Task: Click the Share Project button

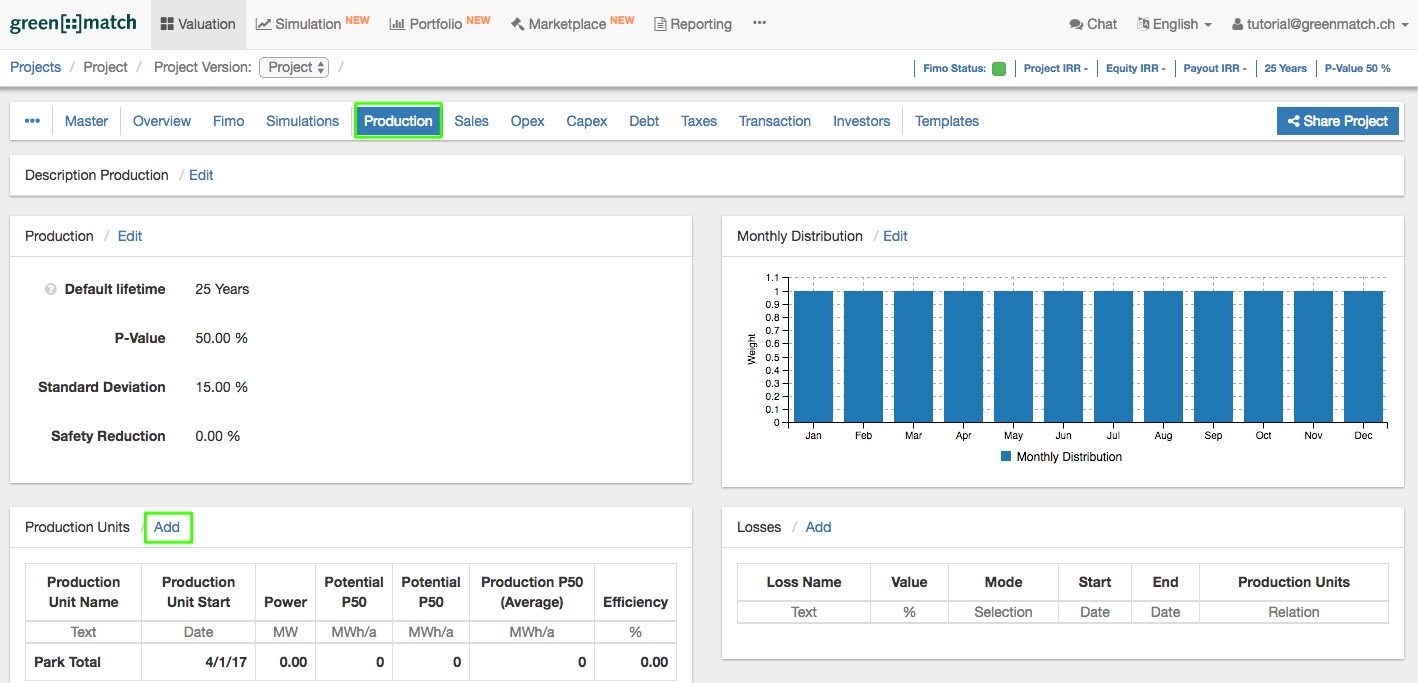Action: click(x=1337, y=121)
